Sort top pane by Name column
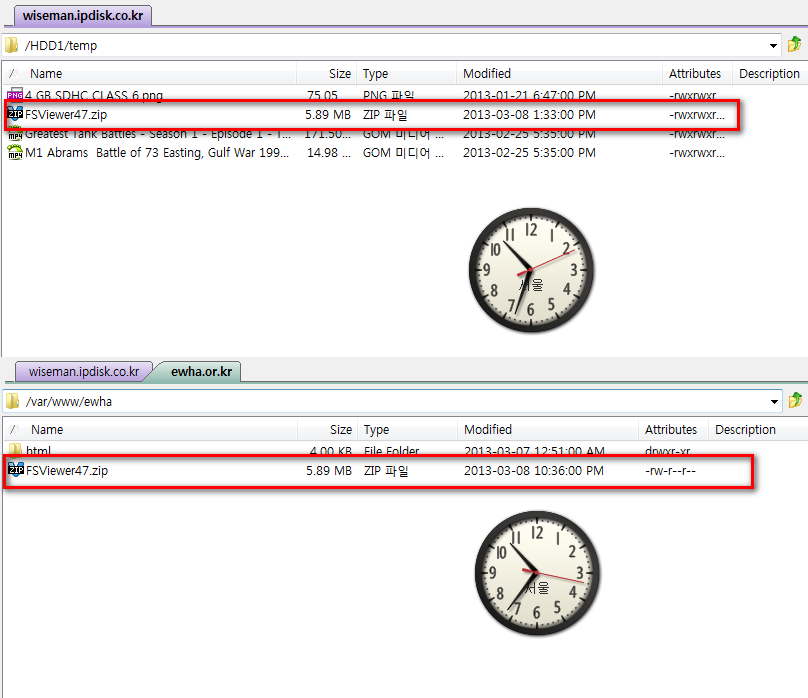Screen dimensions: 808x698 click(x=149, y=74)
